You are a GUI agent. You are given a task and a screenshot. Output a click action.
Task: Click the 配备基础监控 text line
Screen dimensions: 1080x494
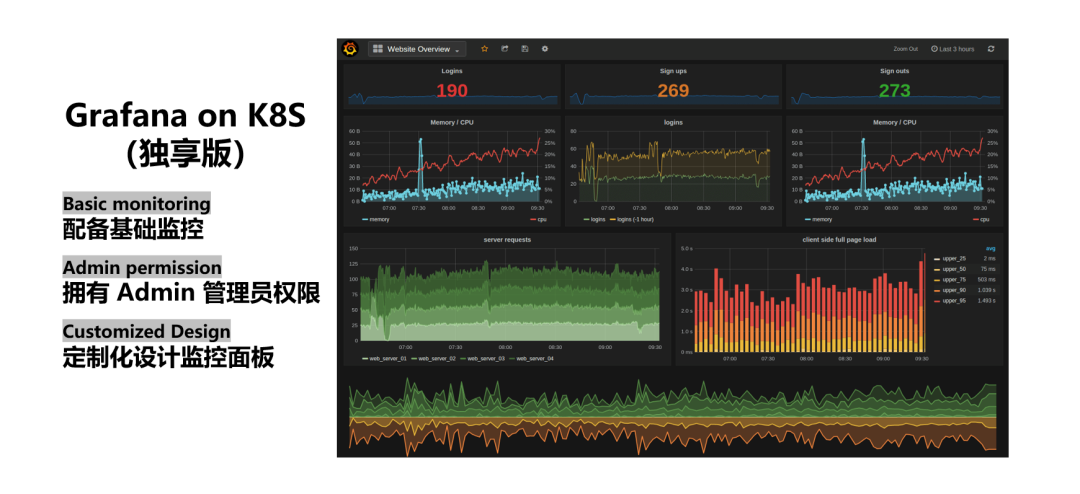coord(133,229)
